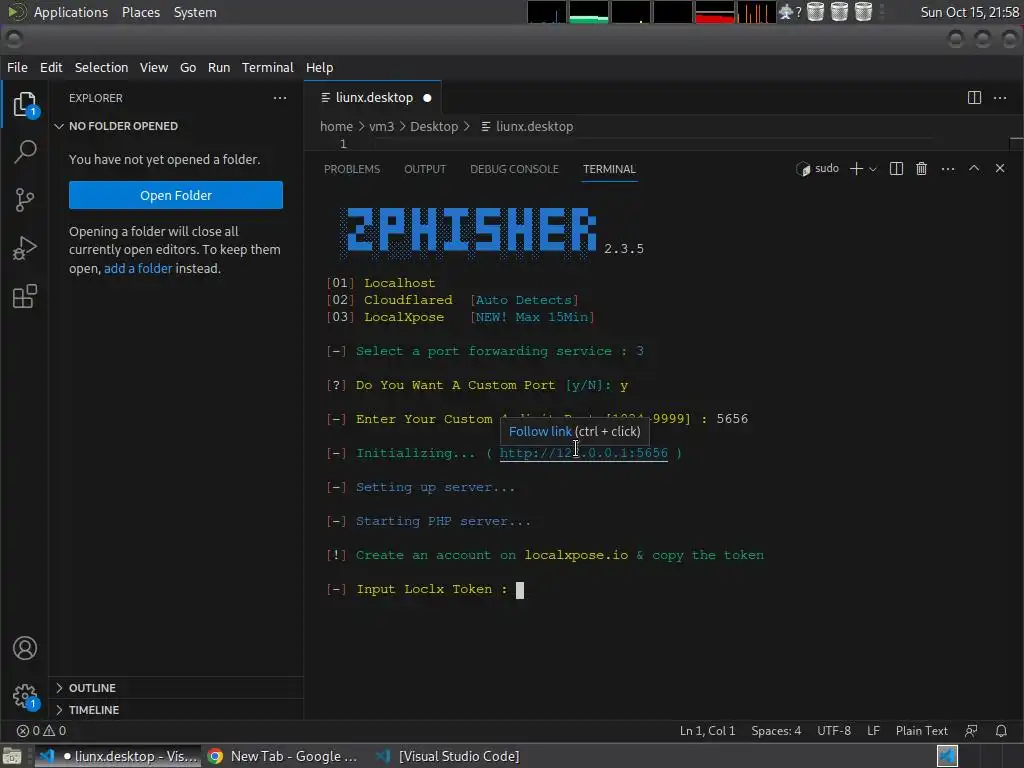This screenshot has height=768, width=1024.
Task: Open editor more actions ellipsis
Action: [1000, 98]
